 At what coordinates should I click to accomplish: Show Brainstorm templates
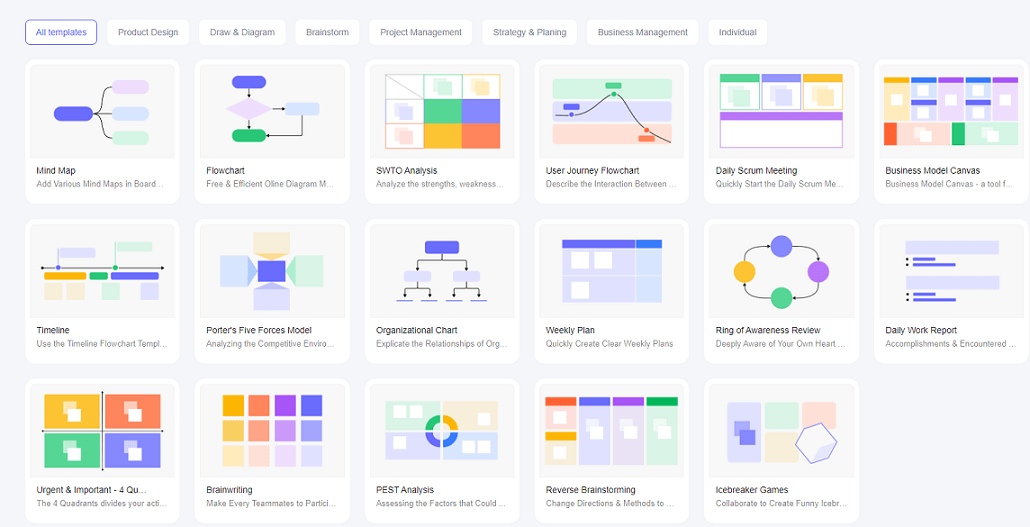(327, 32)
